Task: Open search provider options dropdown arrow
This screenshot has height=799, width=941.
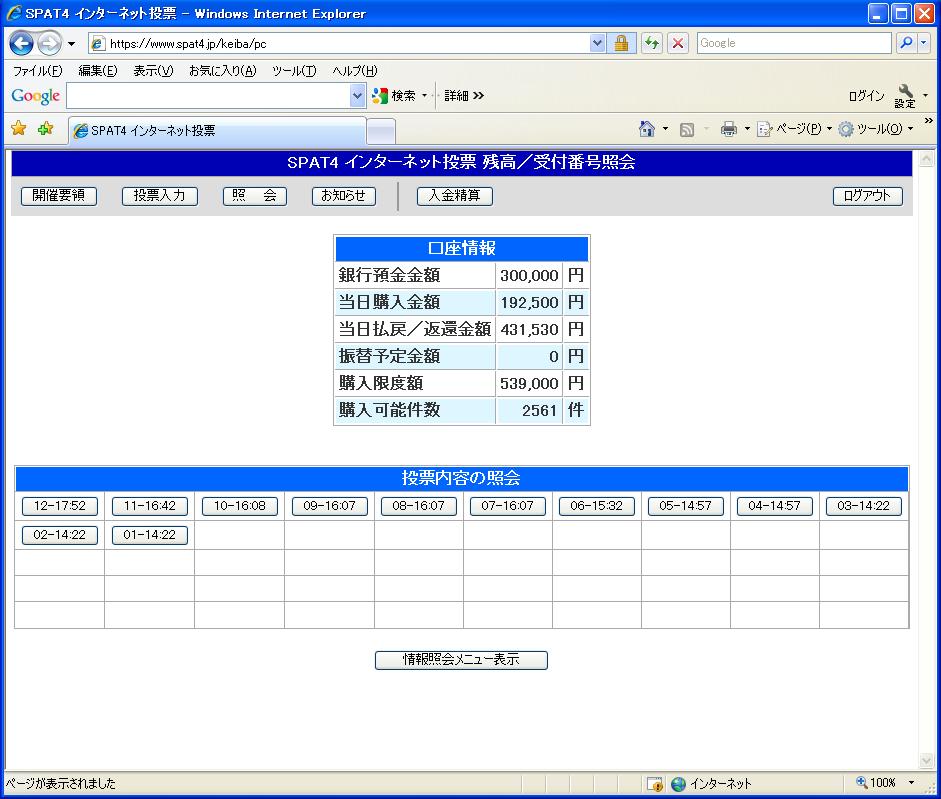Action: click(x=924, y=43)
